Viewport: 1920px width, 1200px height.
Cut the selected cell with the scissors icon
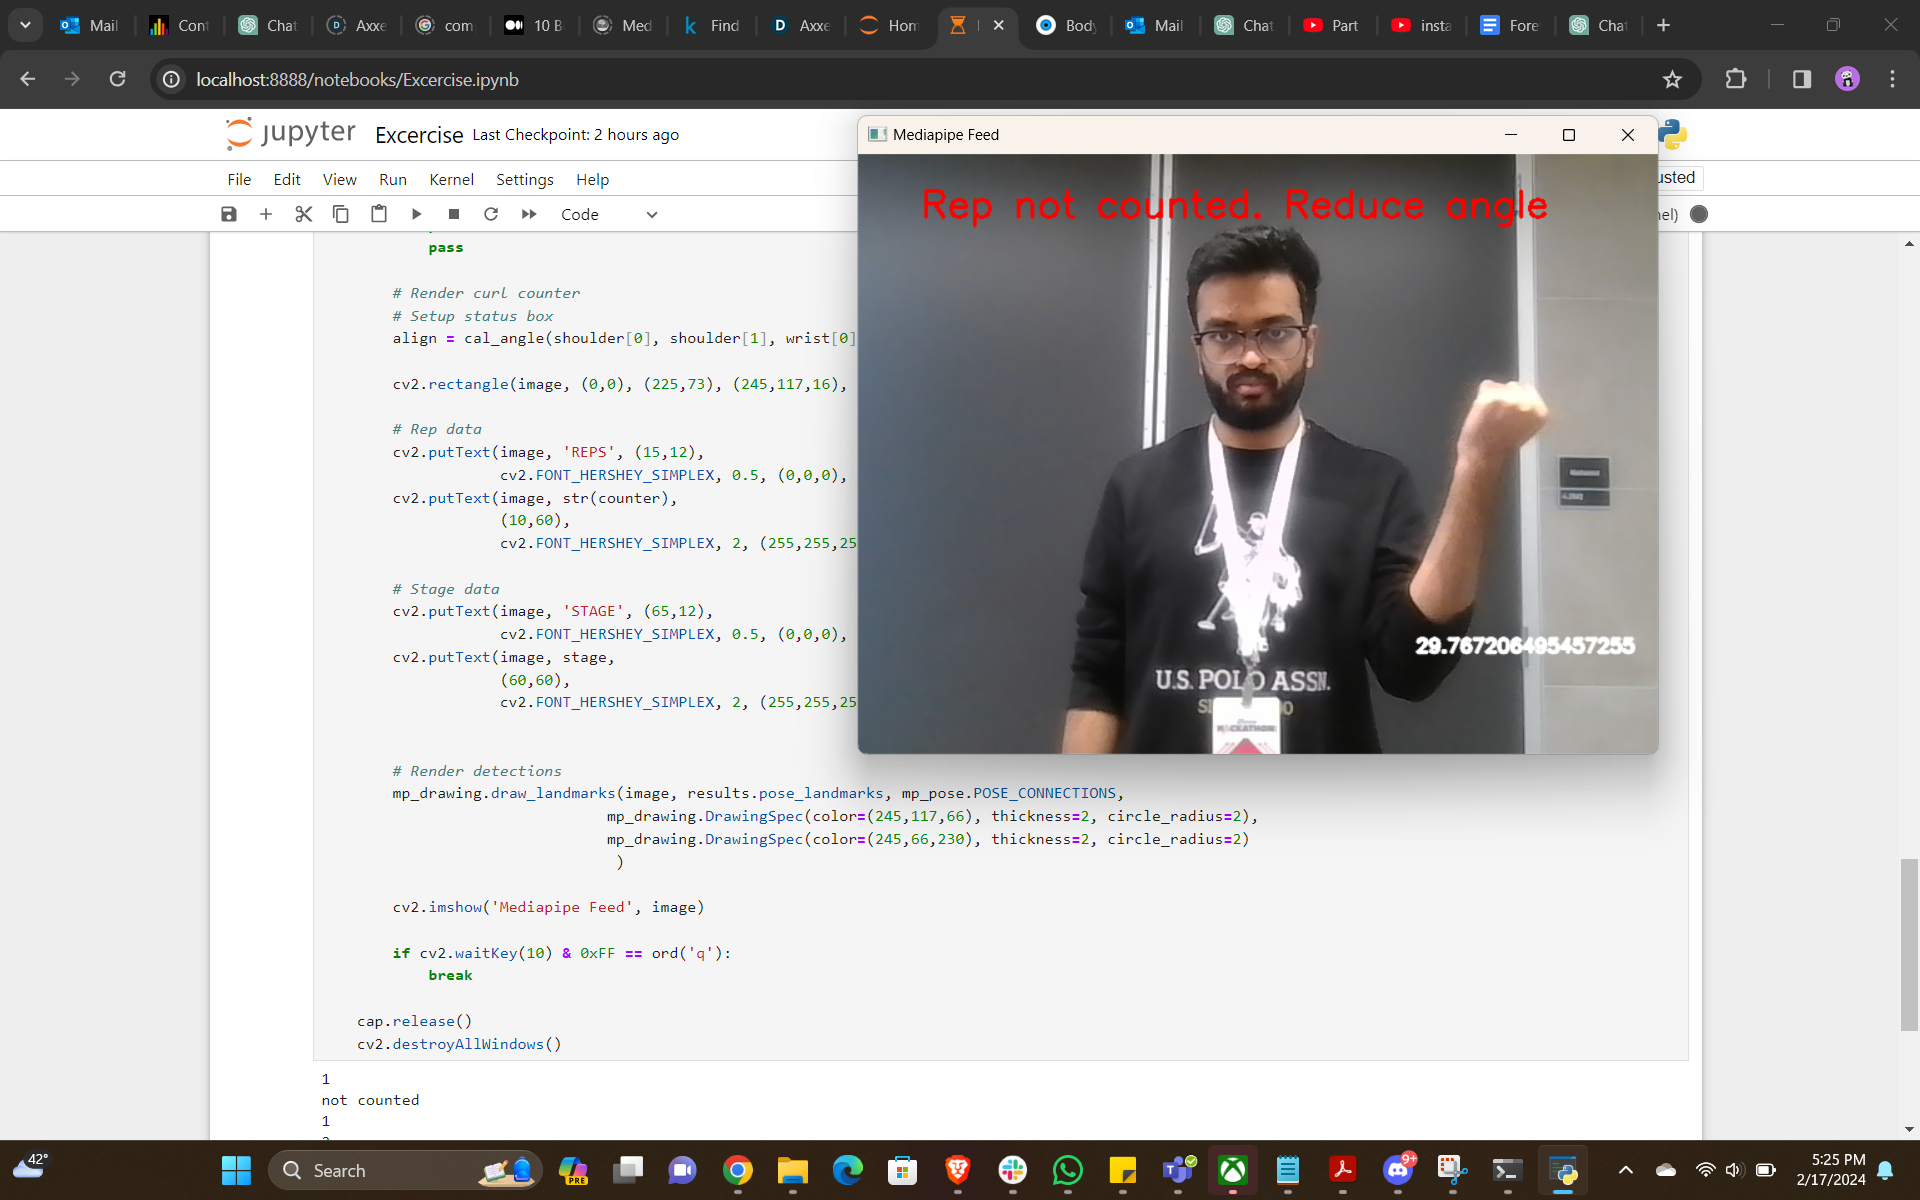pyautogui.click(x=303, y=213)
